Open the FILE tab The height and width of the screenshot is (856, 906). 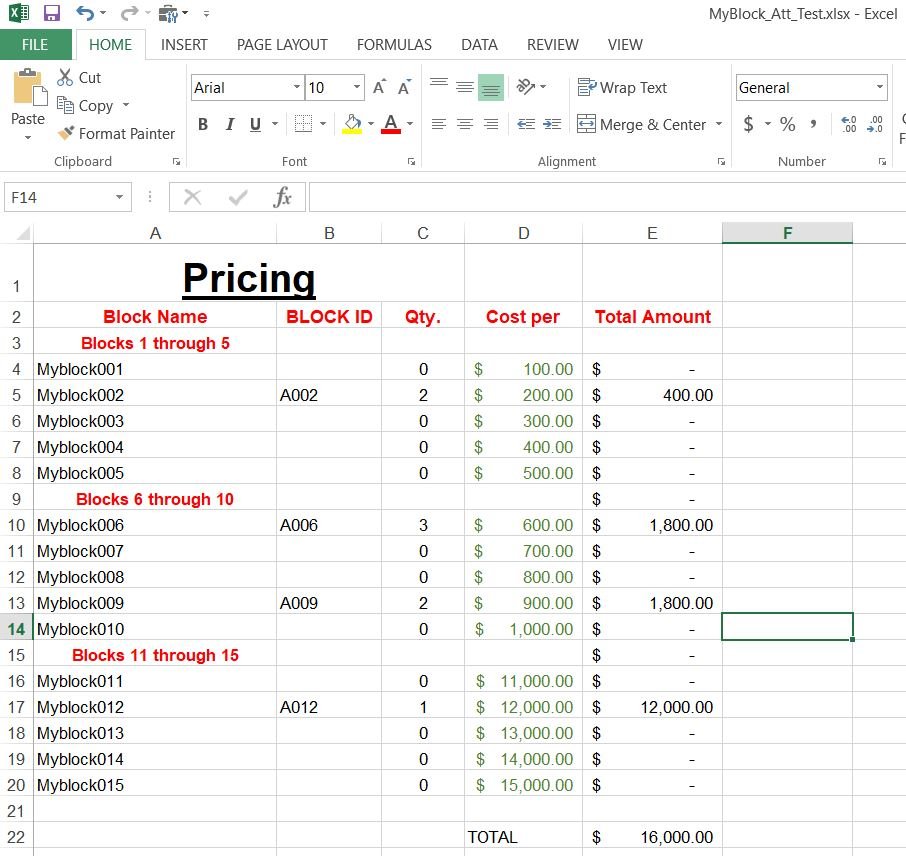(x=35, y=45)
